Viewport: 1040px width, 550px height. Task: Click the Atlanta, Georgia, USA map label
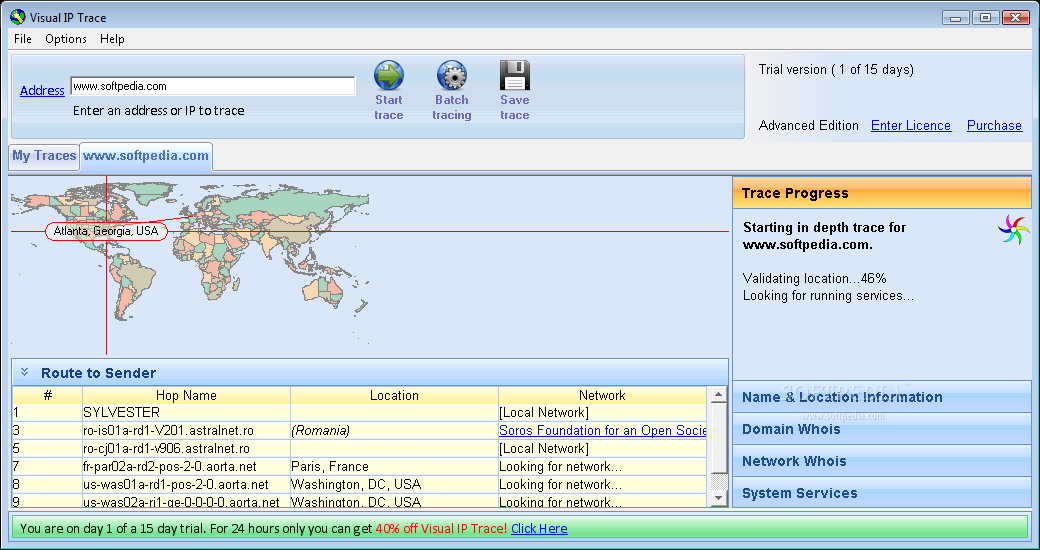click(x=106, y=231)
